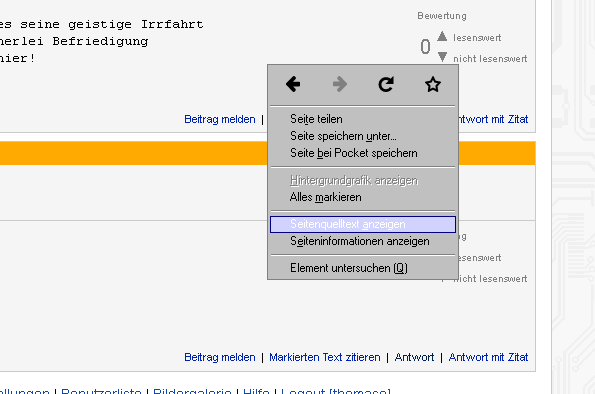Click the greyed-out Forward arrow in context menu

340,84
